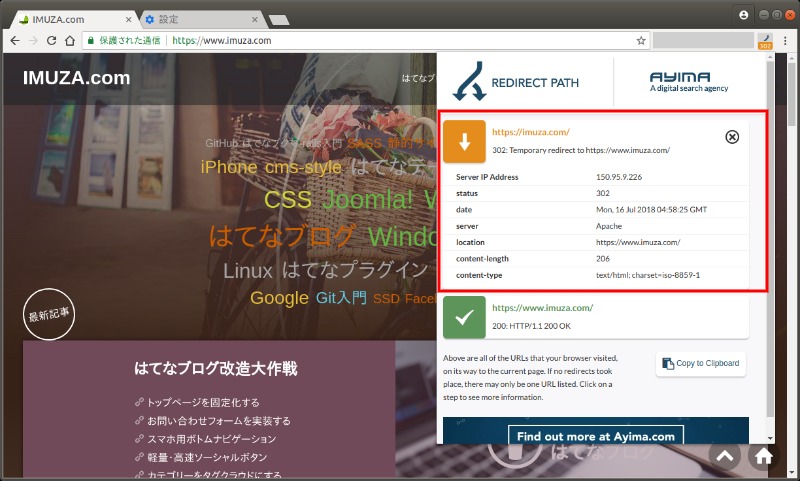Open お問い合わせフォームを実装する article link
This screenshot has height=481, width=800.
(x=219, y=421)
